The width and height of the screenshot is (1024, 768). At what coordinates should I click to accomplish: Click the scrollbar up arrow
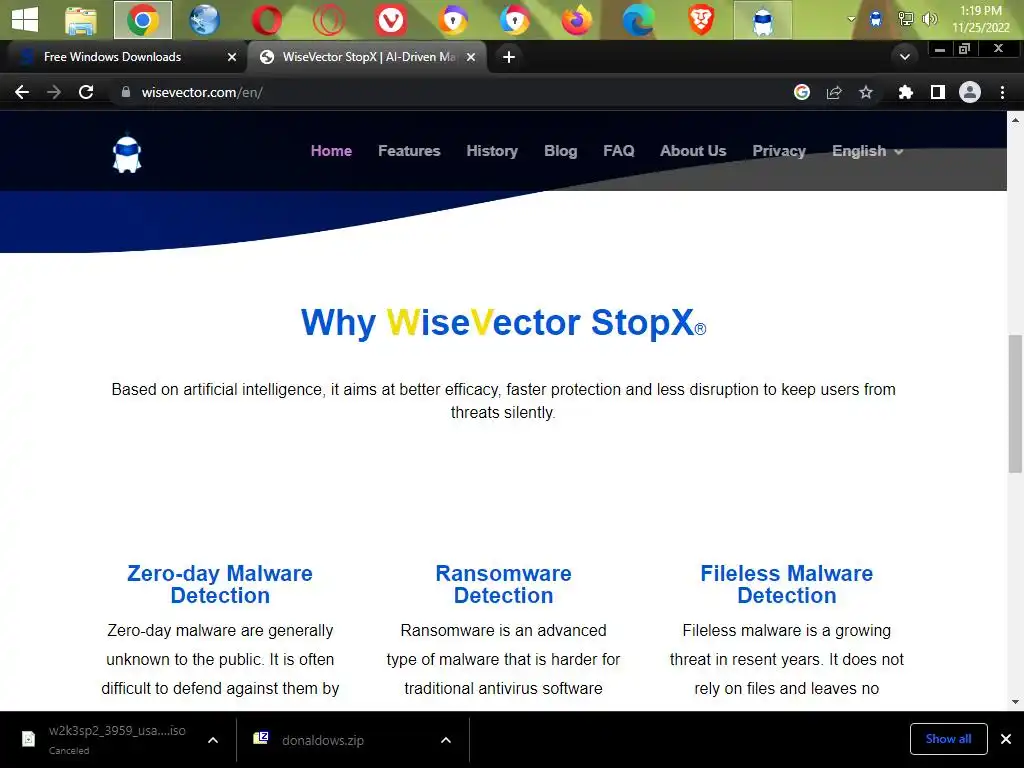(1015, 120)
